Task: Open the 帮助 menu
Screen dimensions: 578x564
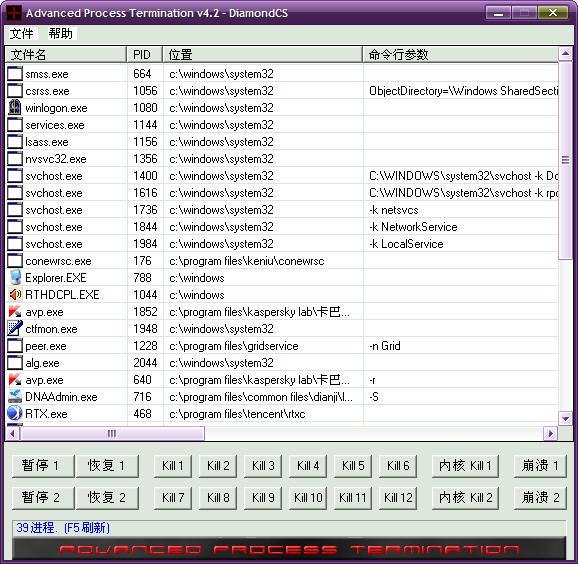Action: [61, 34]
